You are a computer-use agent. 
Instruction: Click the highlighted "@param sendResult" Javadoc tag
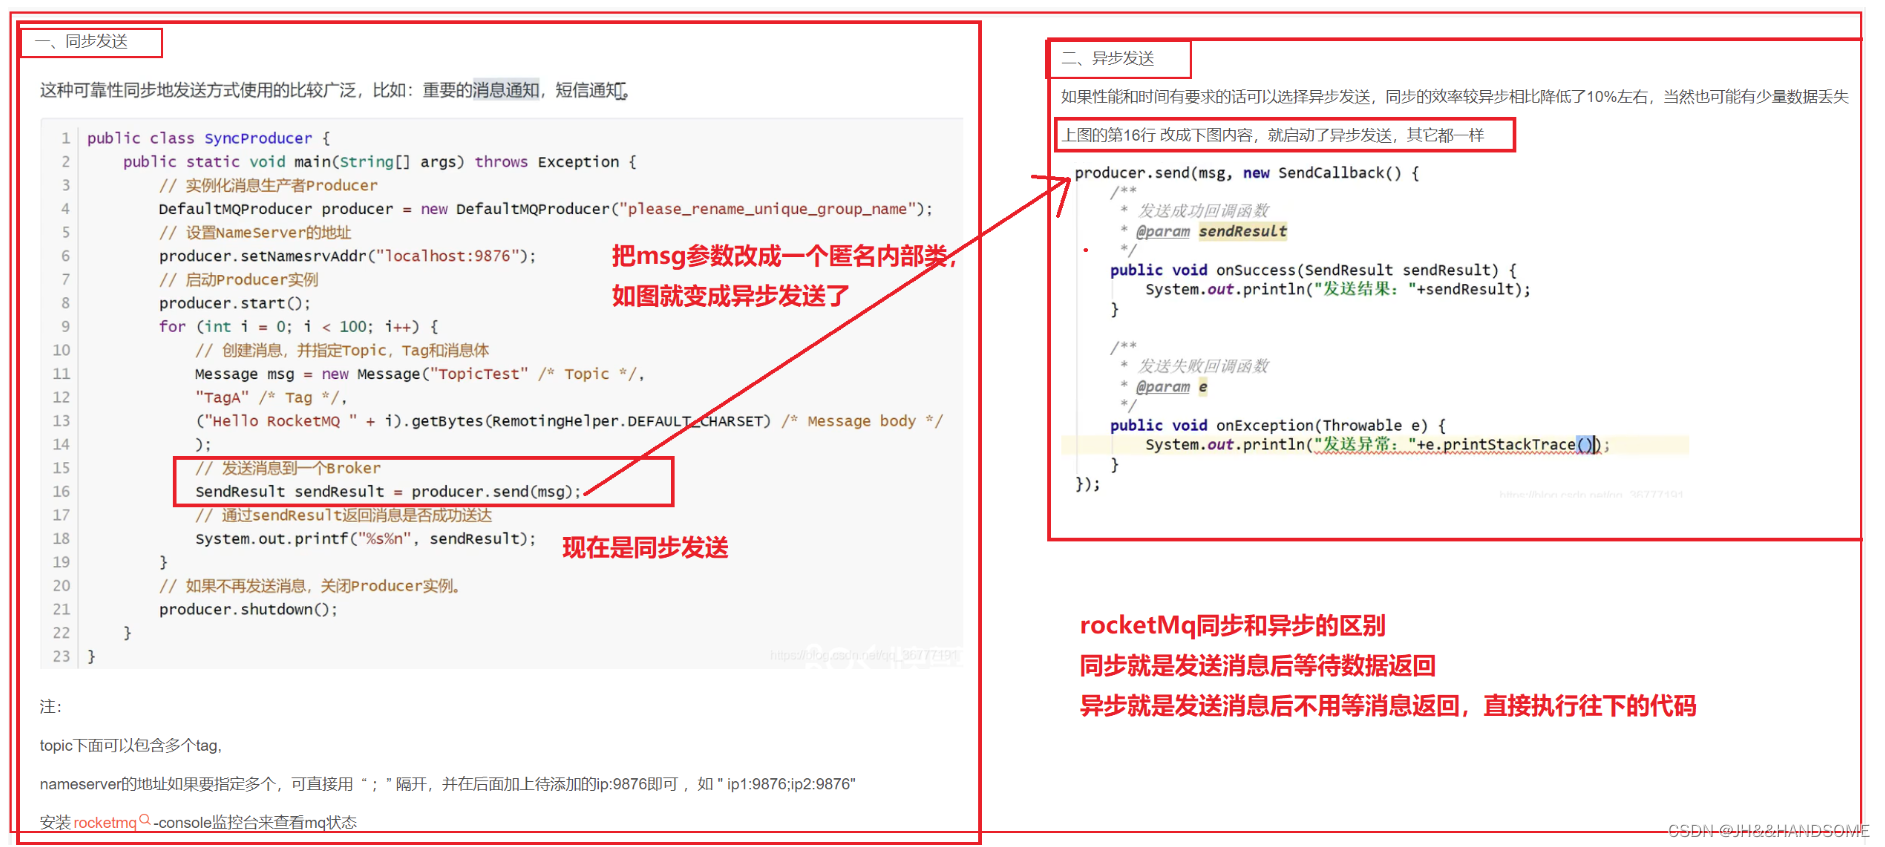click(x=1211, y=232)
